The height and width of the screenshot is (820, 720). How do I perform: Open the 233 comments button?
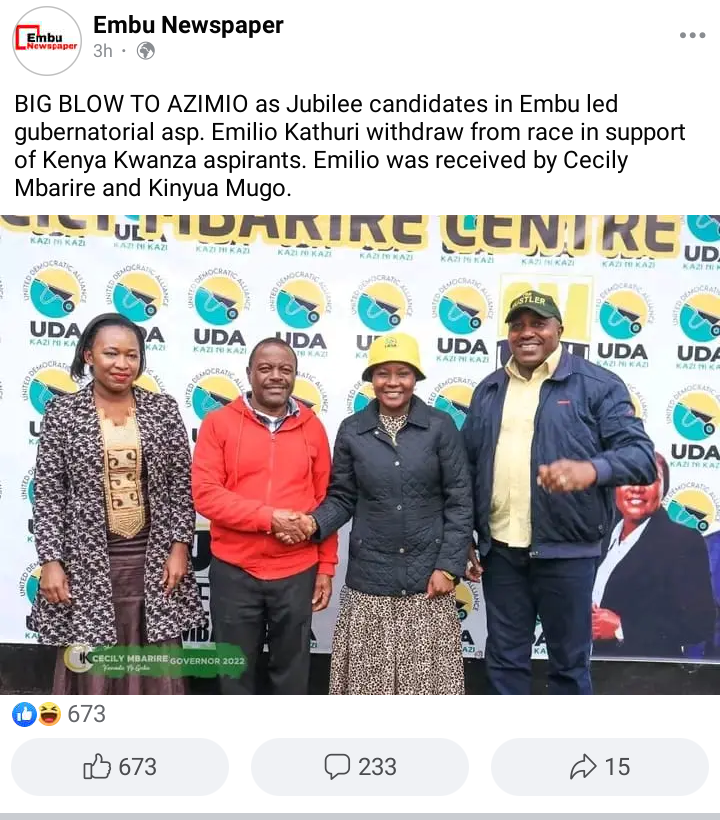pos(360,767)
